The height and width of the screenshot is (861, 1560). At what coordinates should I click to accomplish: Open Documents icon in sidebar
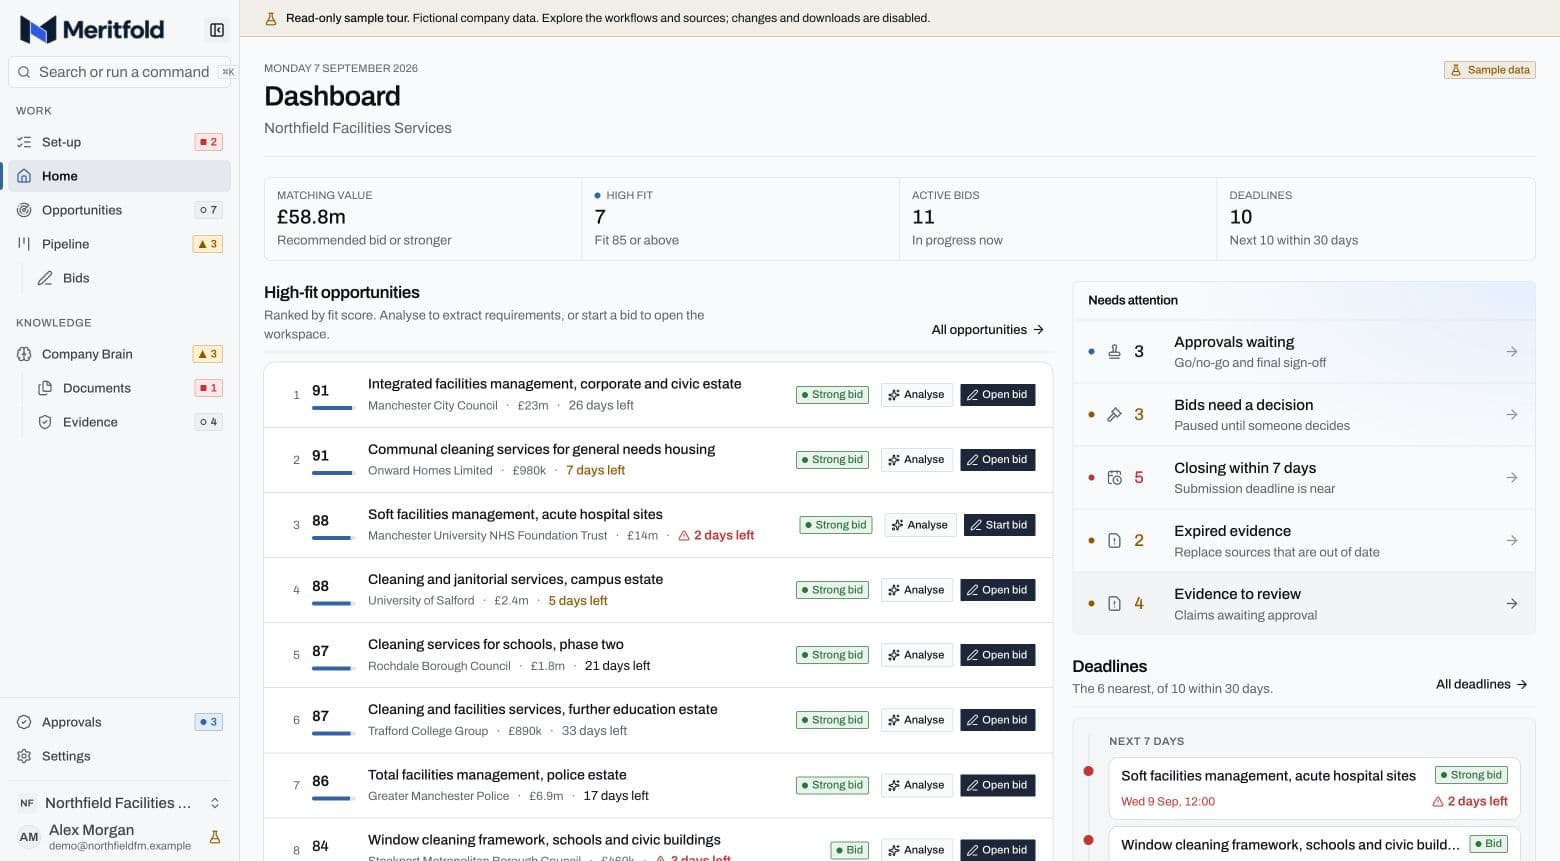point(45,388)
